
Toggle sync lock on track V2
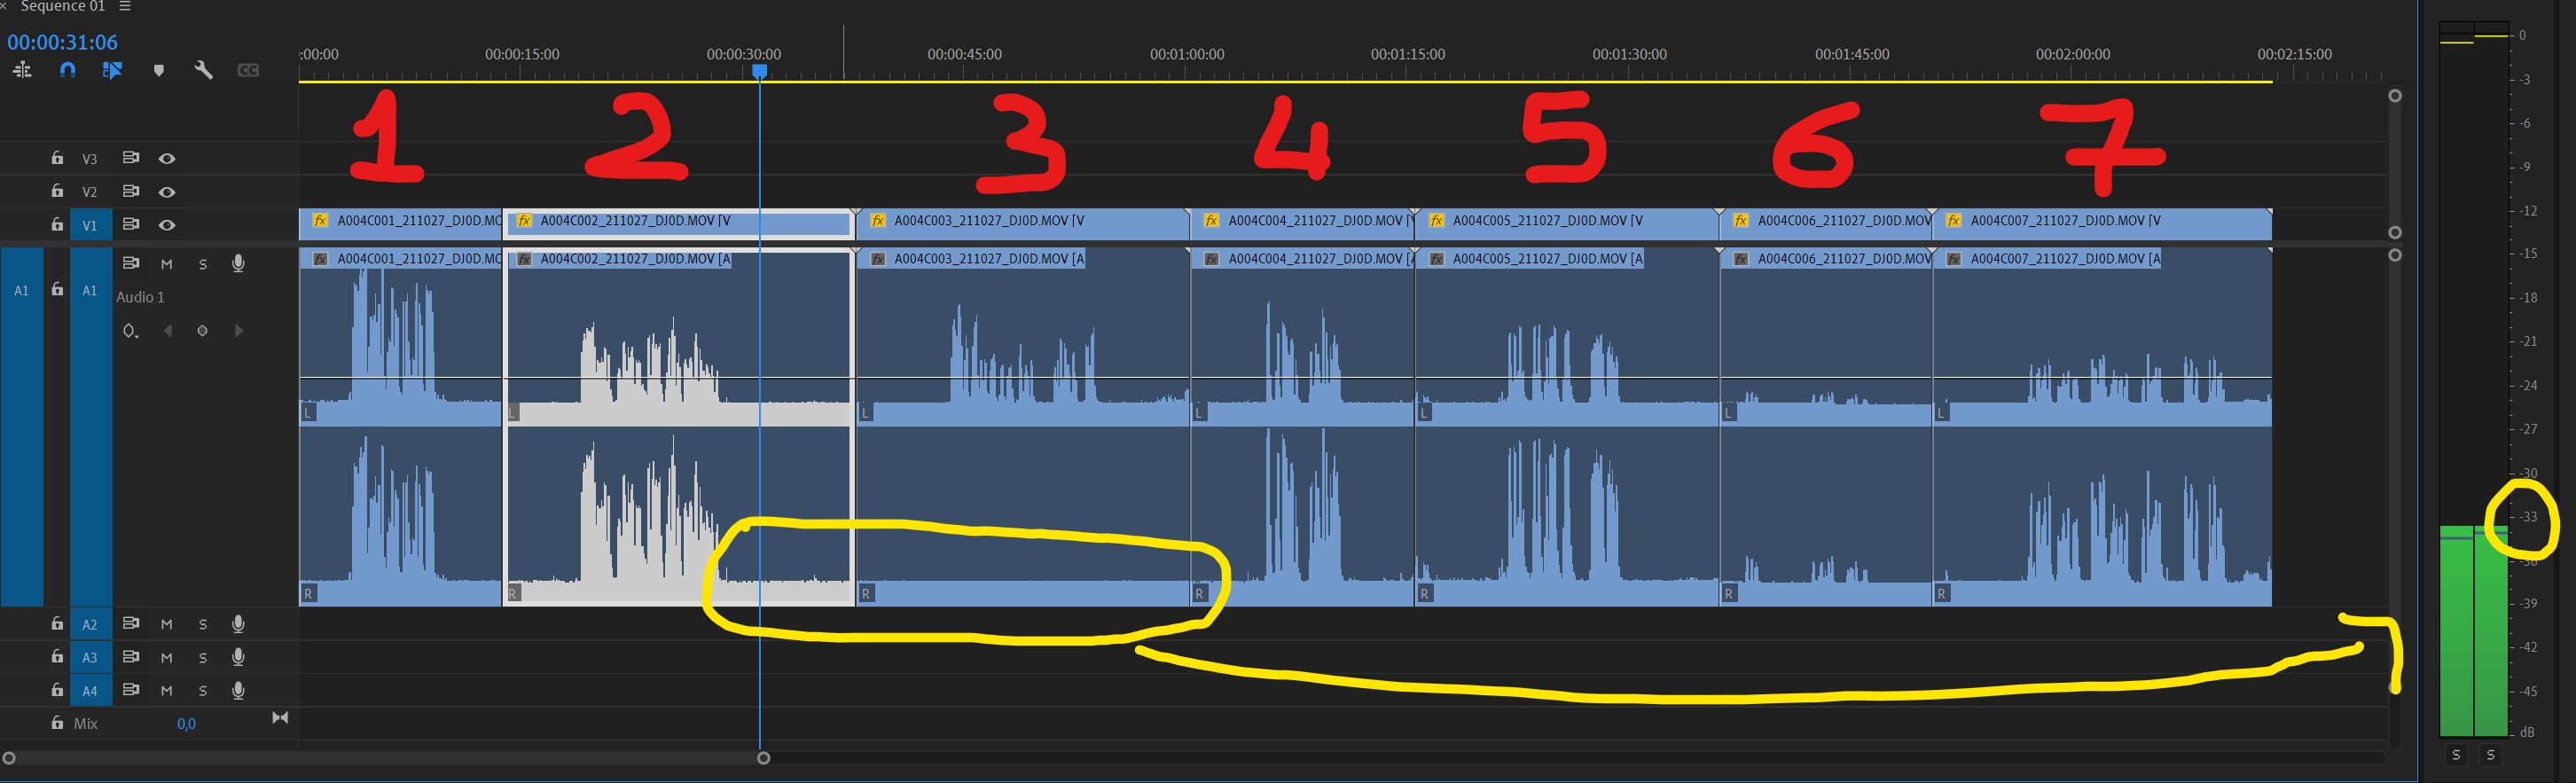pyautogui.click(x=130, y=191)
